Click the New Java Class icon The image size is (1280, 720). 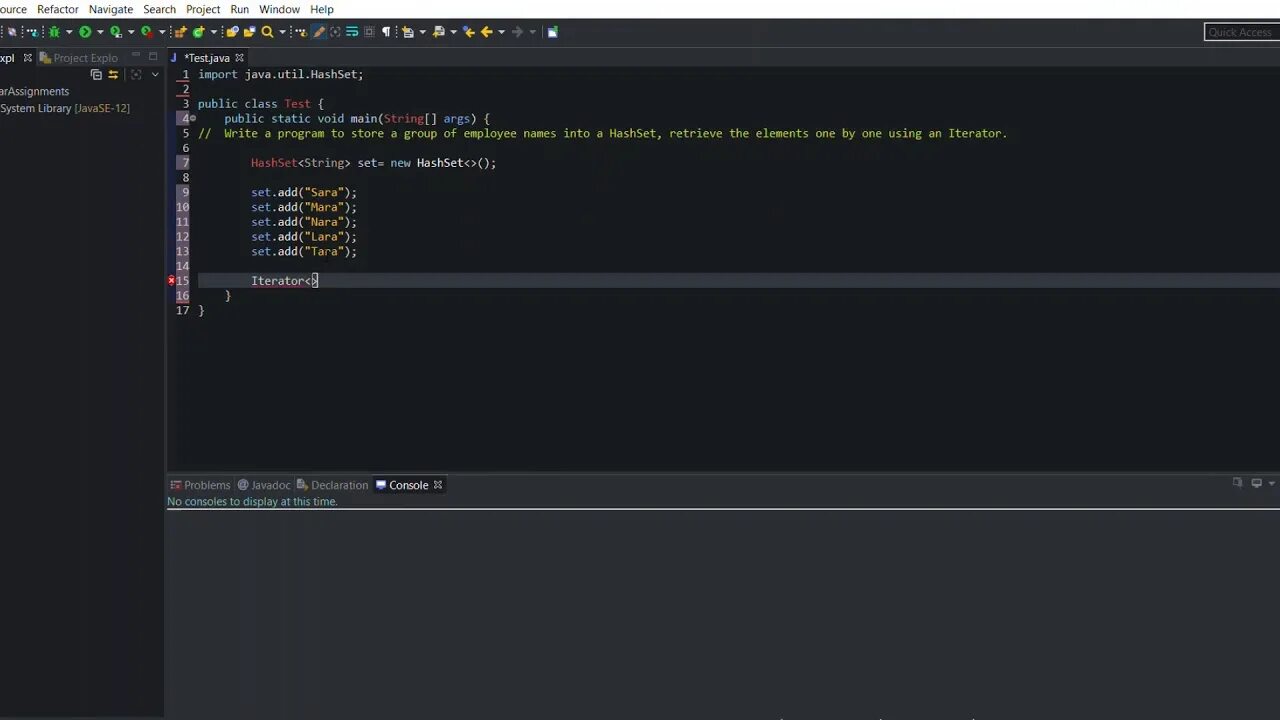[x=199, y=32]
